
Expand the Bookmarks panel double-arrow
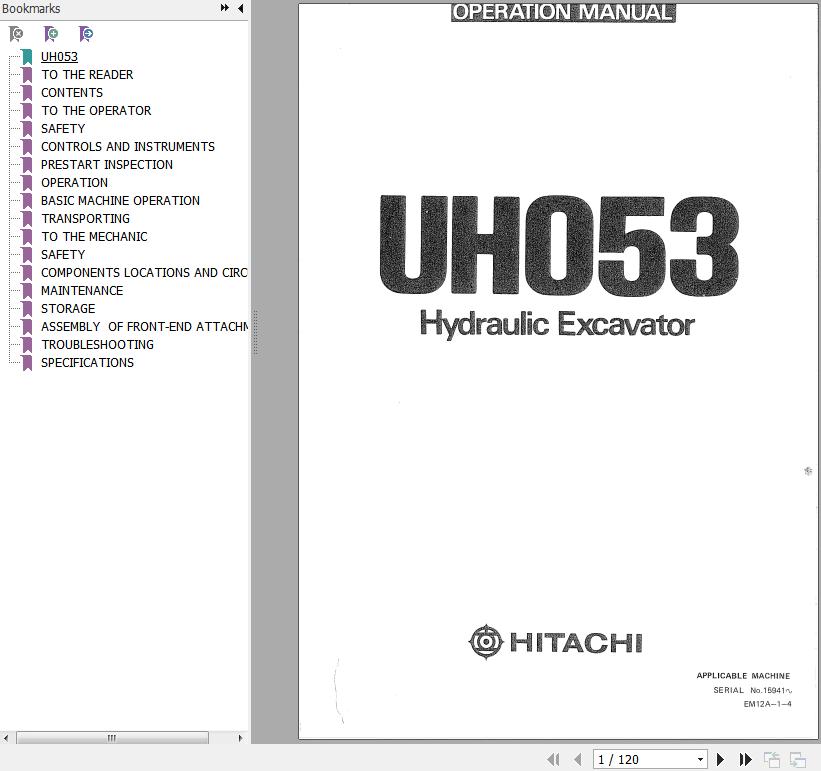[225, 8]
